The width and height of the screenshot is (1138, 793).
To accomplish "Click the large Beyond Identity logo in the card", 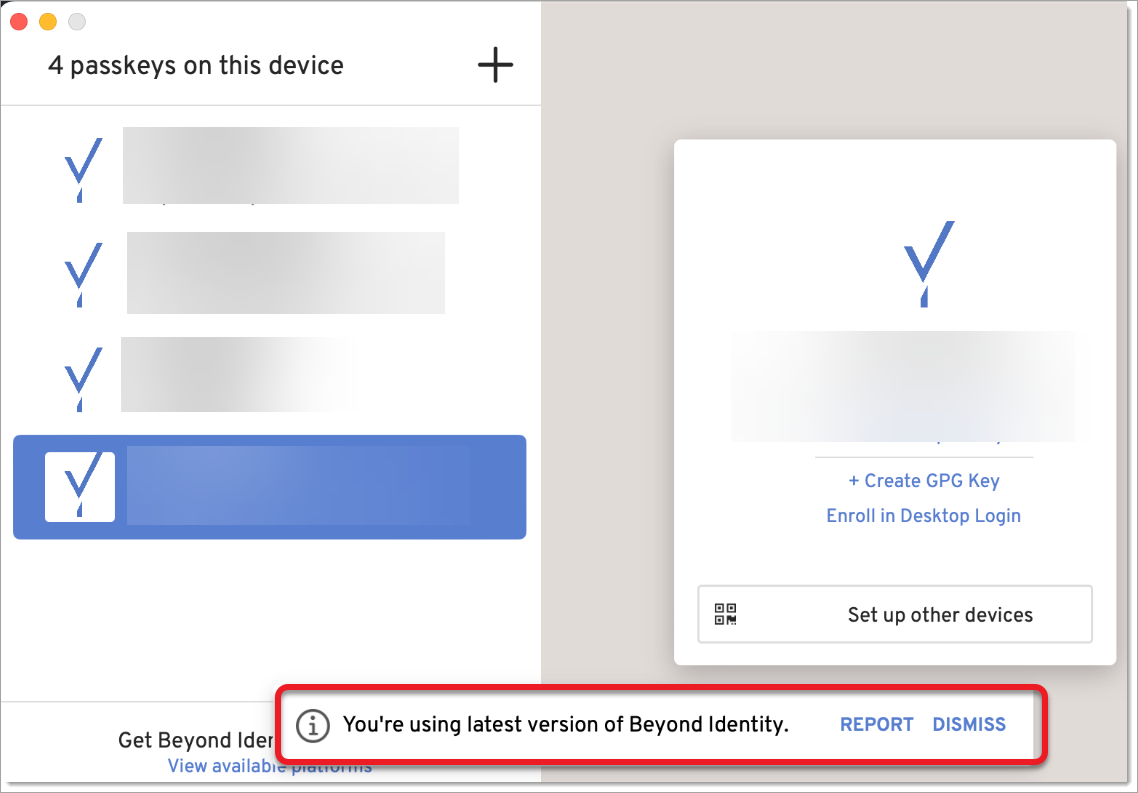I will (x=928, y=263).
